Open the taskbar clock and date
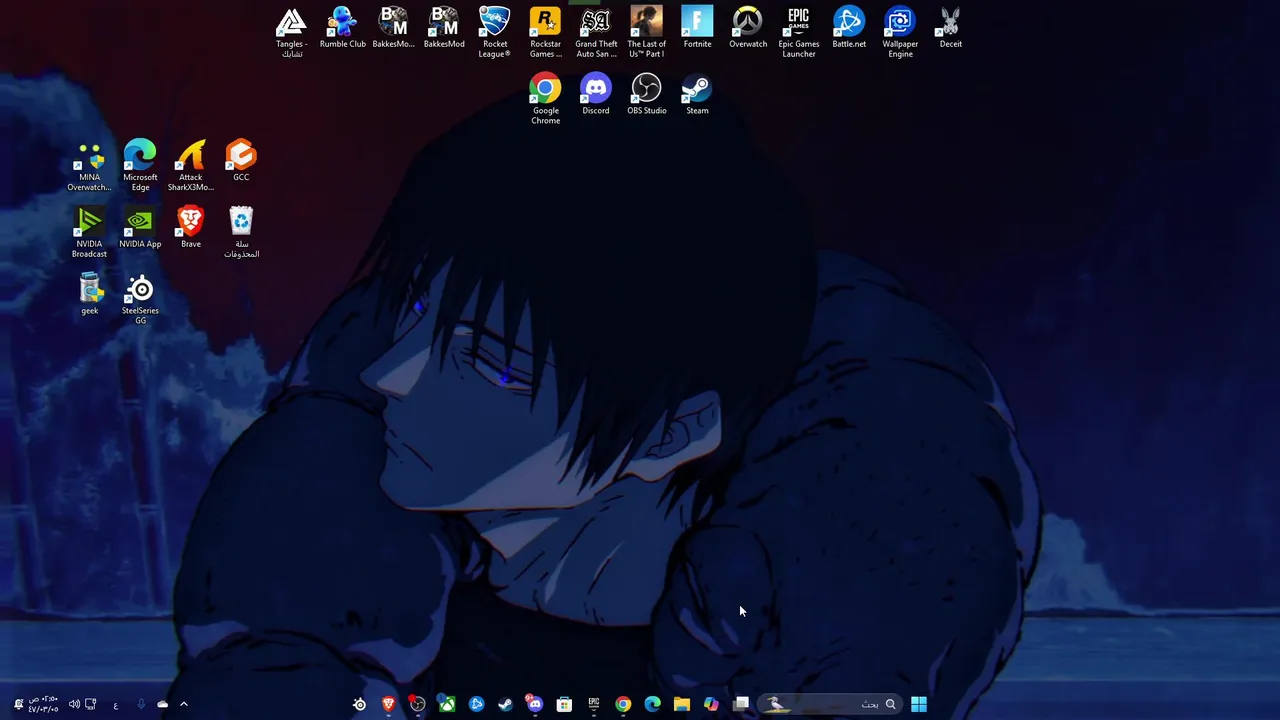 click(43, 704)
